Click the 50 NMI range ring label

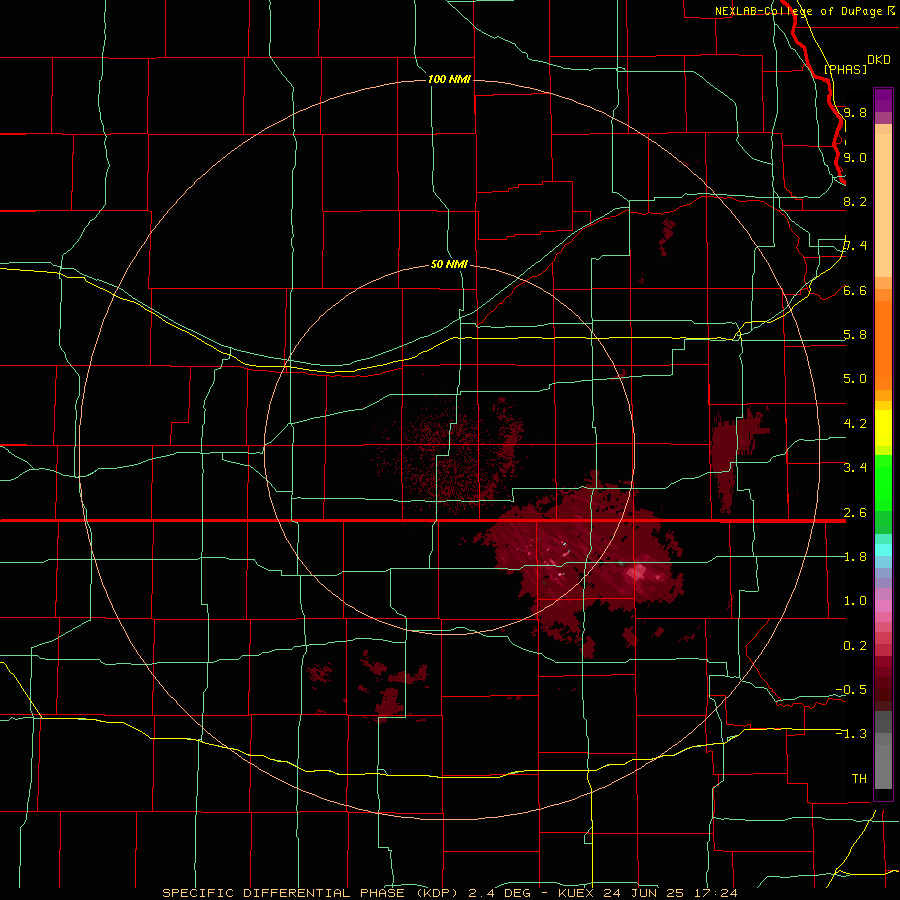[449, 264]
